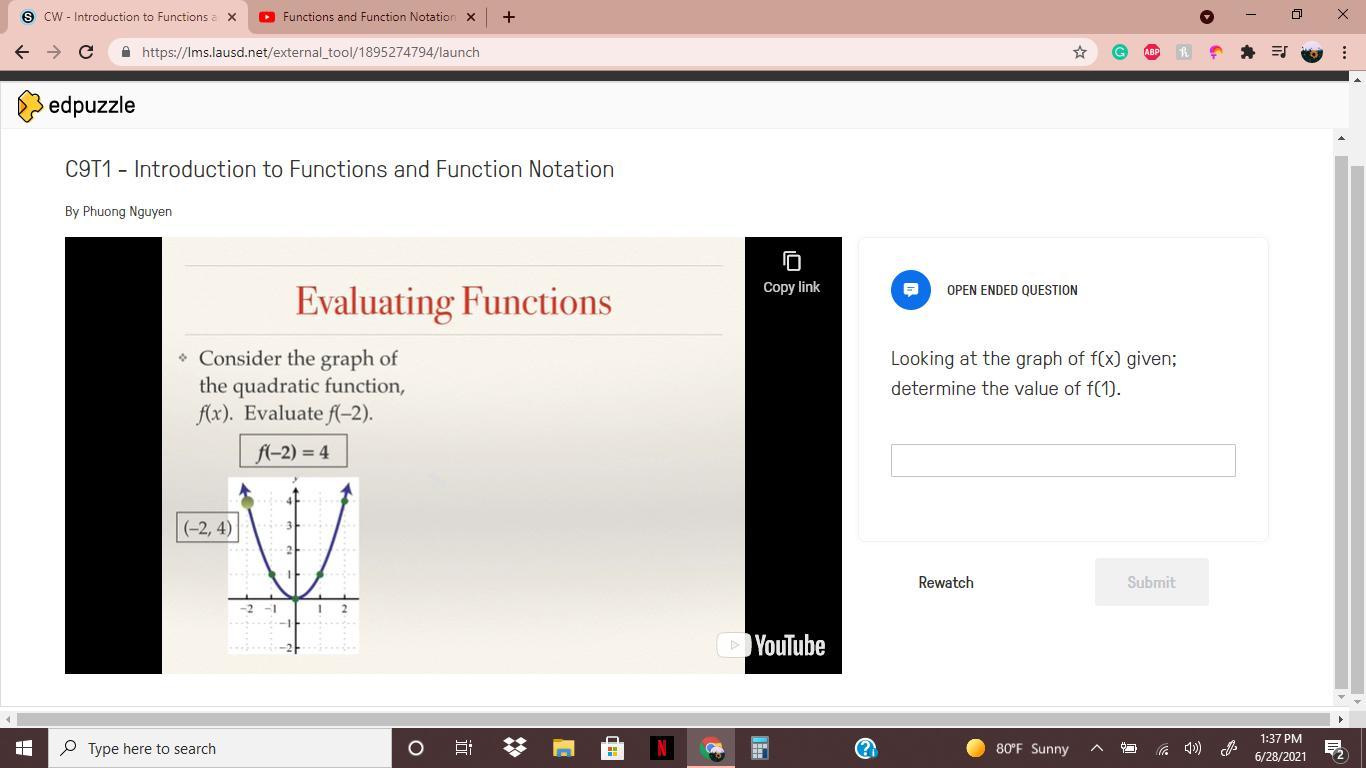This screenshot has height=768, width=1366.
Task: Open Task View on taskbar
Action: (464, 748)
